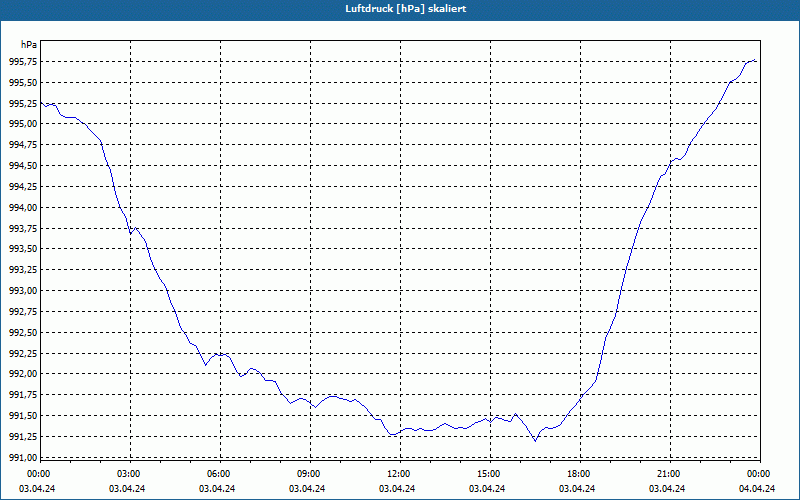
Task: Select the 993,50 y-axis label
Action: pos(23,249)
